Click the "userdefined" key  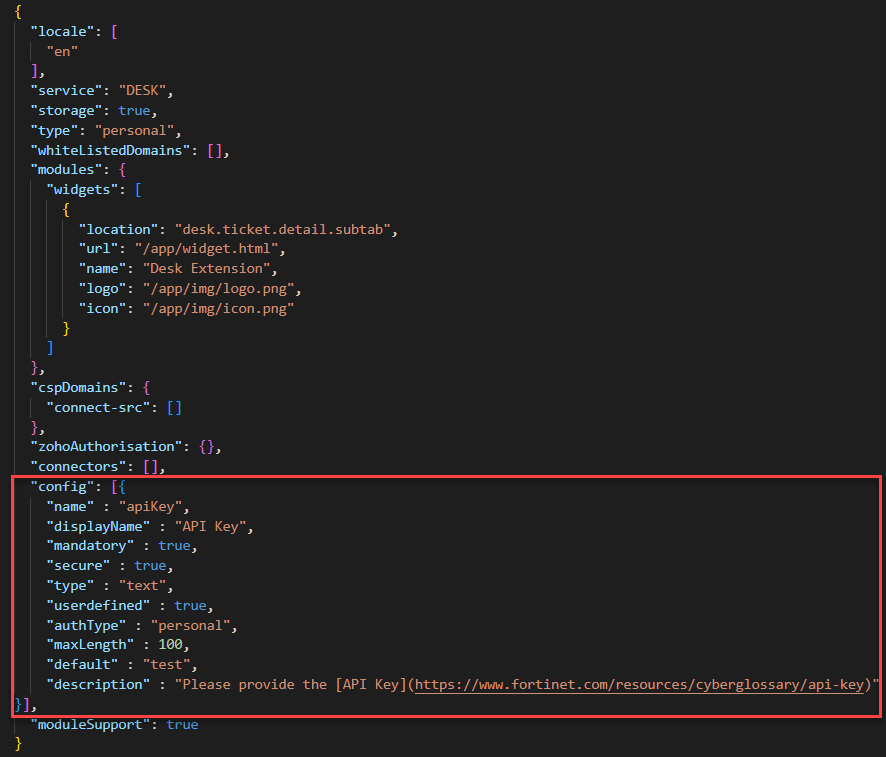point(98,606)
